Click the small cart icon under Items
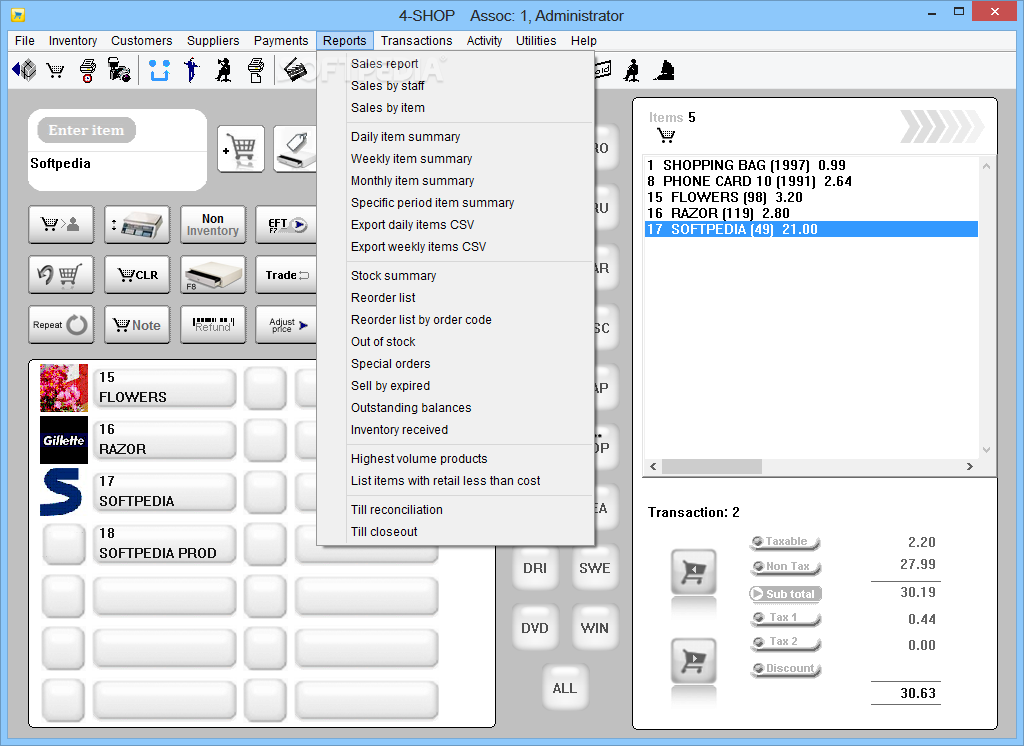Screen dimensions: 1024x746 666,136
